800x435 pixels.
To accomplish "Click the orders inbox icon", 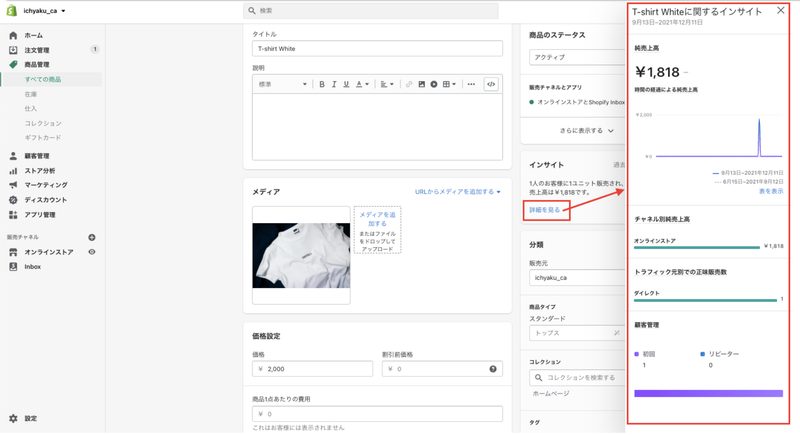I will click(x=13, y=50).
